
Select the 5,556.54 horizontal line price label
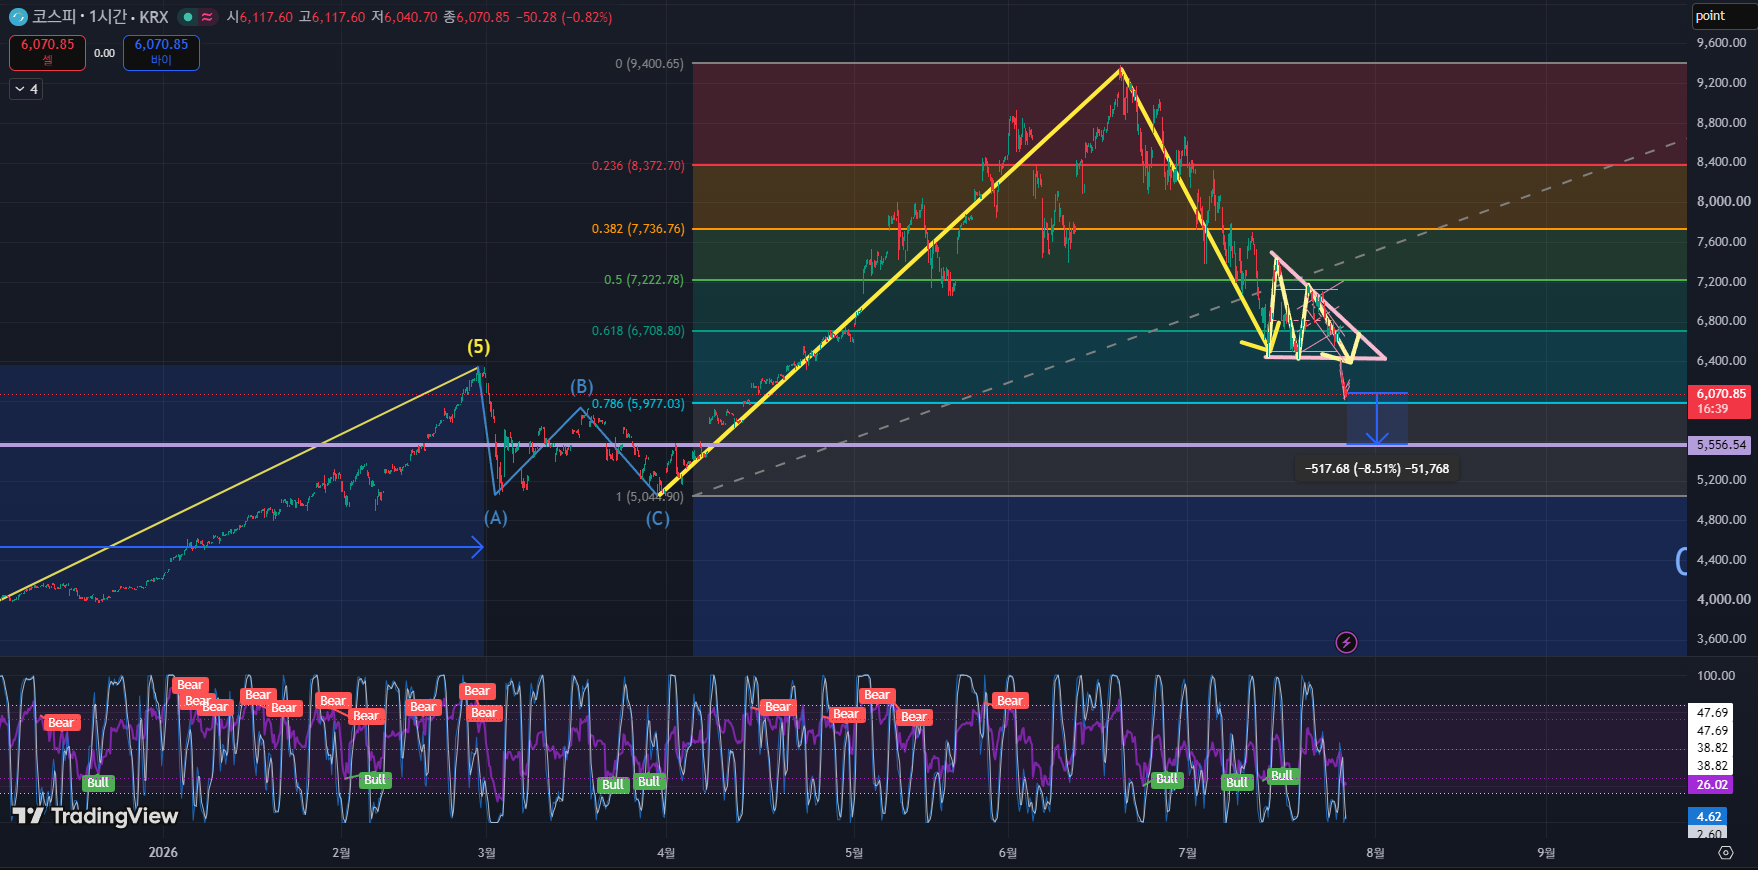(x=1721, y=445)
